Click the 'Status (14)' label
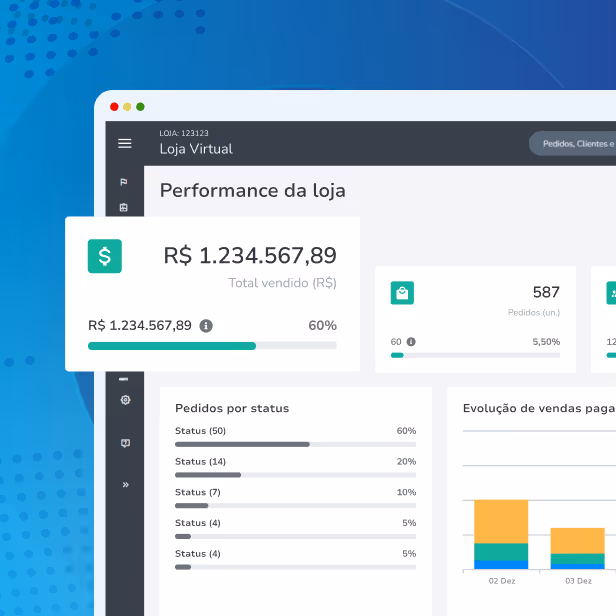 [x=200, y=462]
